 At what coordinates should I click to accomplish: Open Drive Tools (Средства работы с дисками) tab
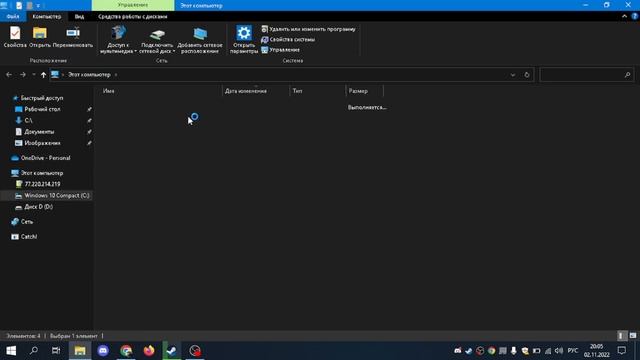[133, 17]
